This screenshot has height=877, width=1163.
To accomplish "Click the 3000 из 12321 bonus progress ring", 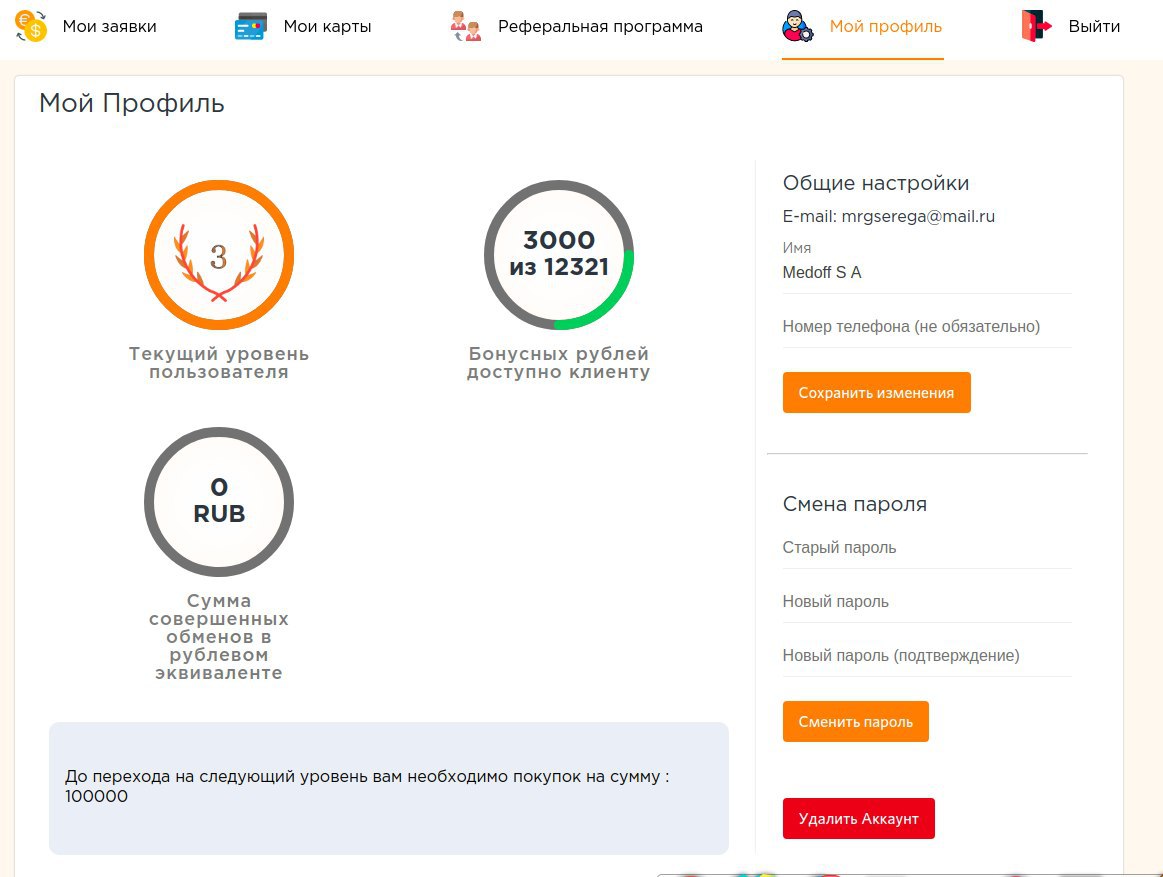I will click(559, 255).
